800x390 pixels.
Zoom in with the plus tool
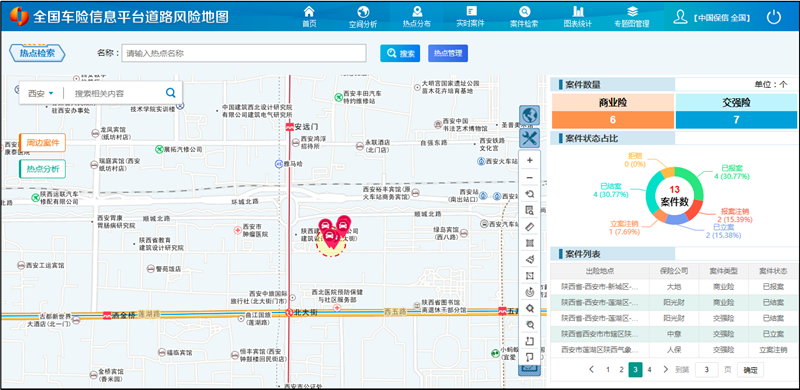(x=530, y=160)
